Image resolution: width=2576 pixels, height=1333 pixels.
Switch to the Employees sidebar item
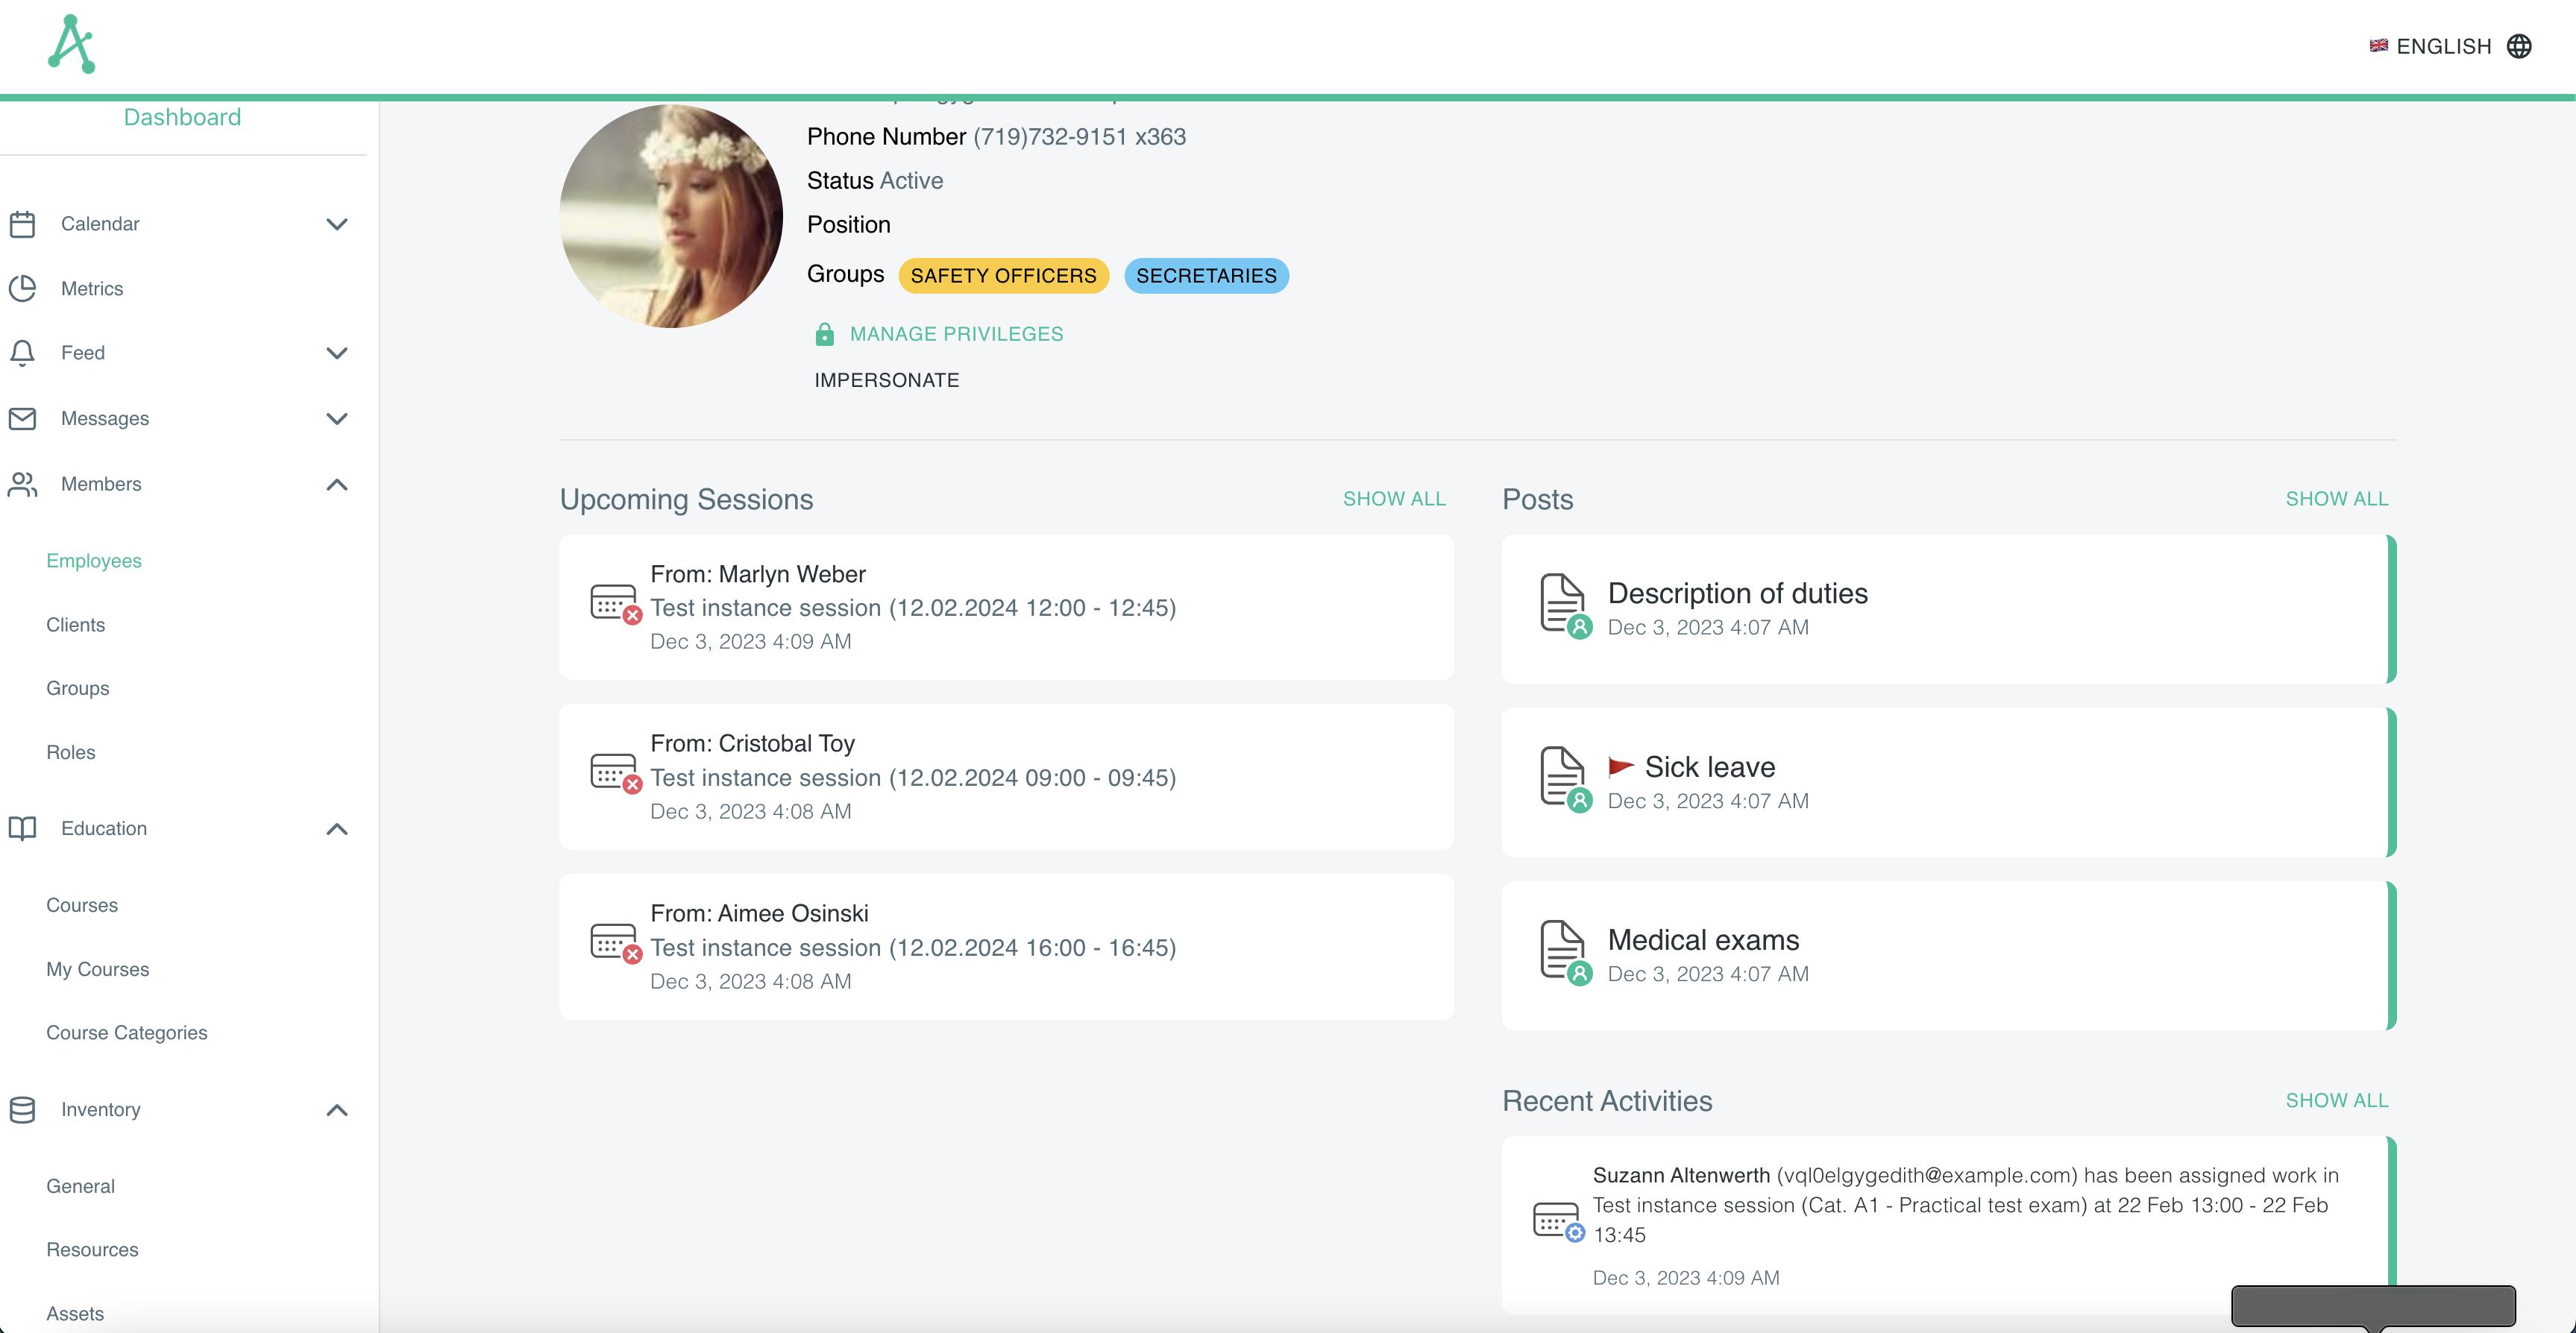(x=93, y=560)
